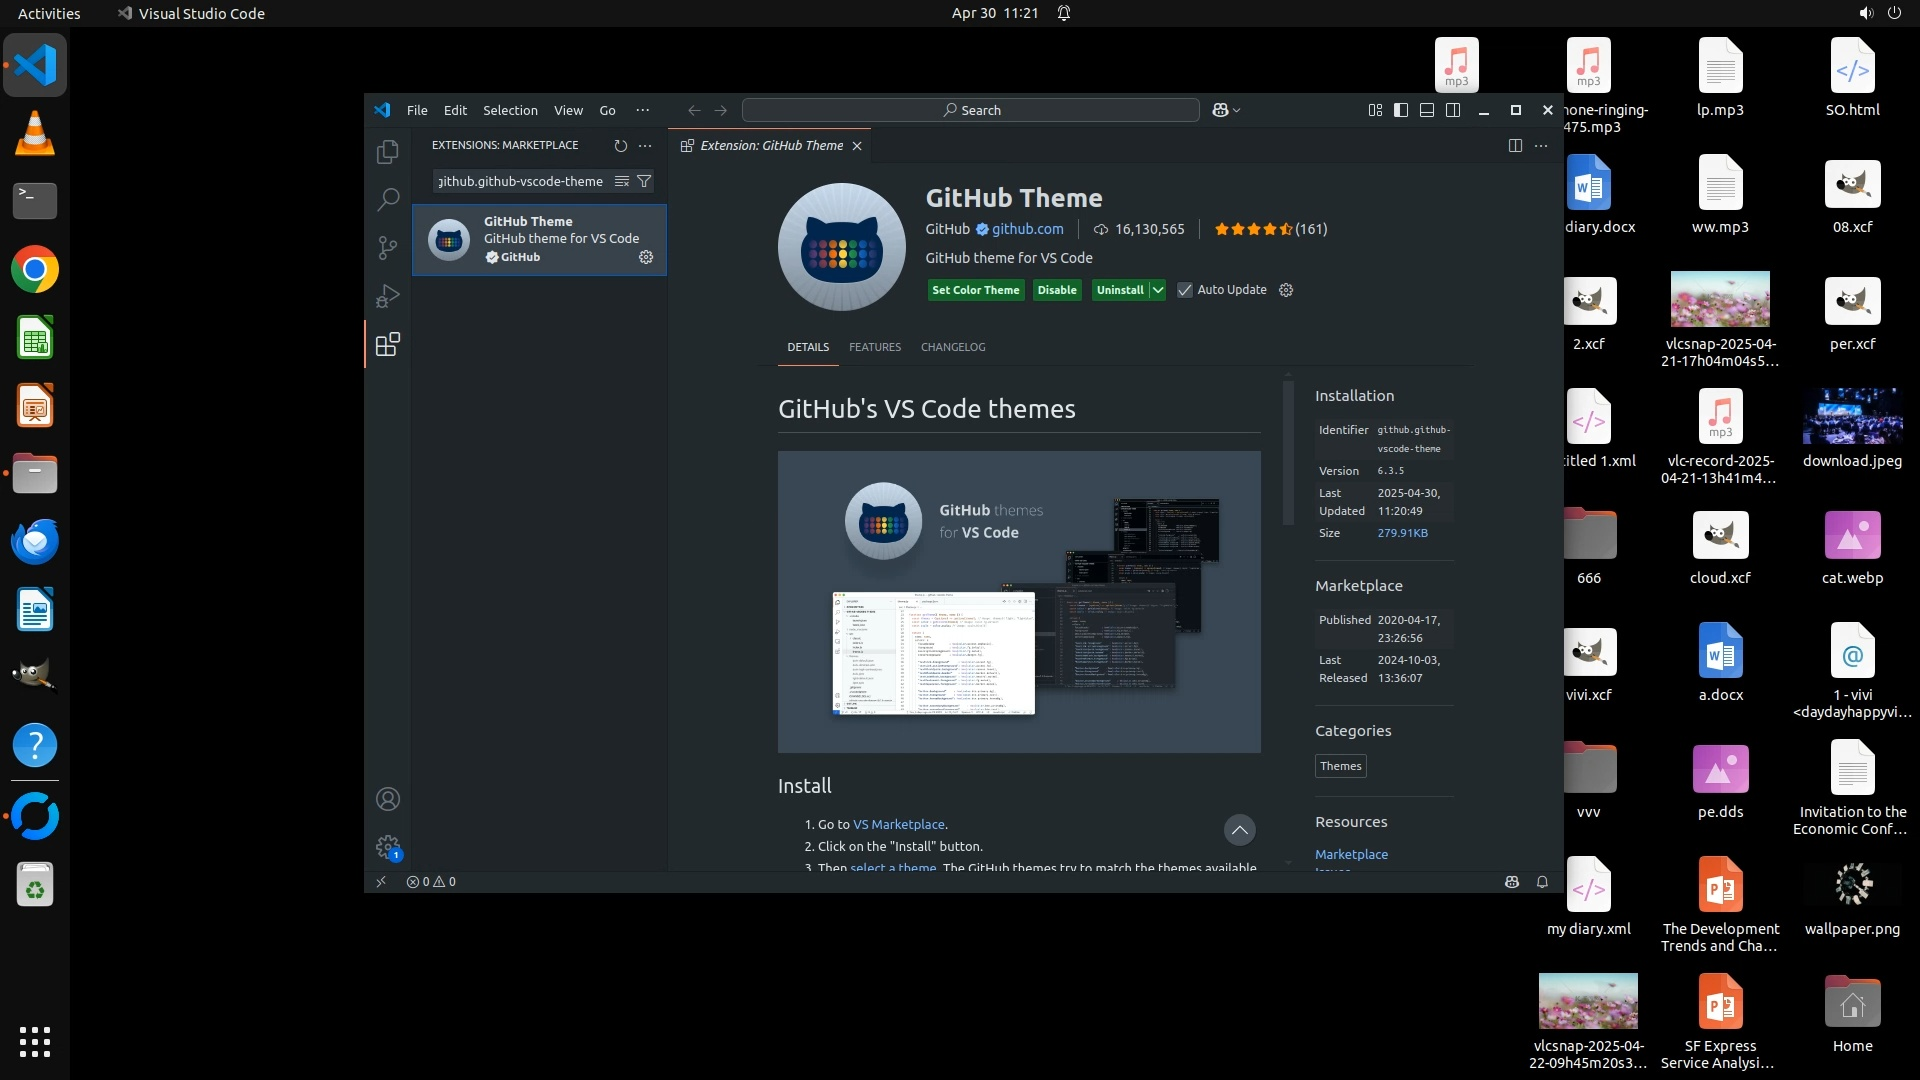The image size is (1920, 1080).
Task: Open the Accounts icon in activity bar
Action: point(387,800)
